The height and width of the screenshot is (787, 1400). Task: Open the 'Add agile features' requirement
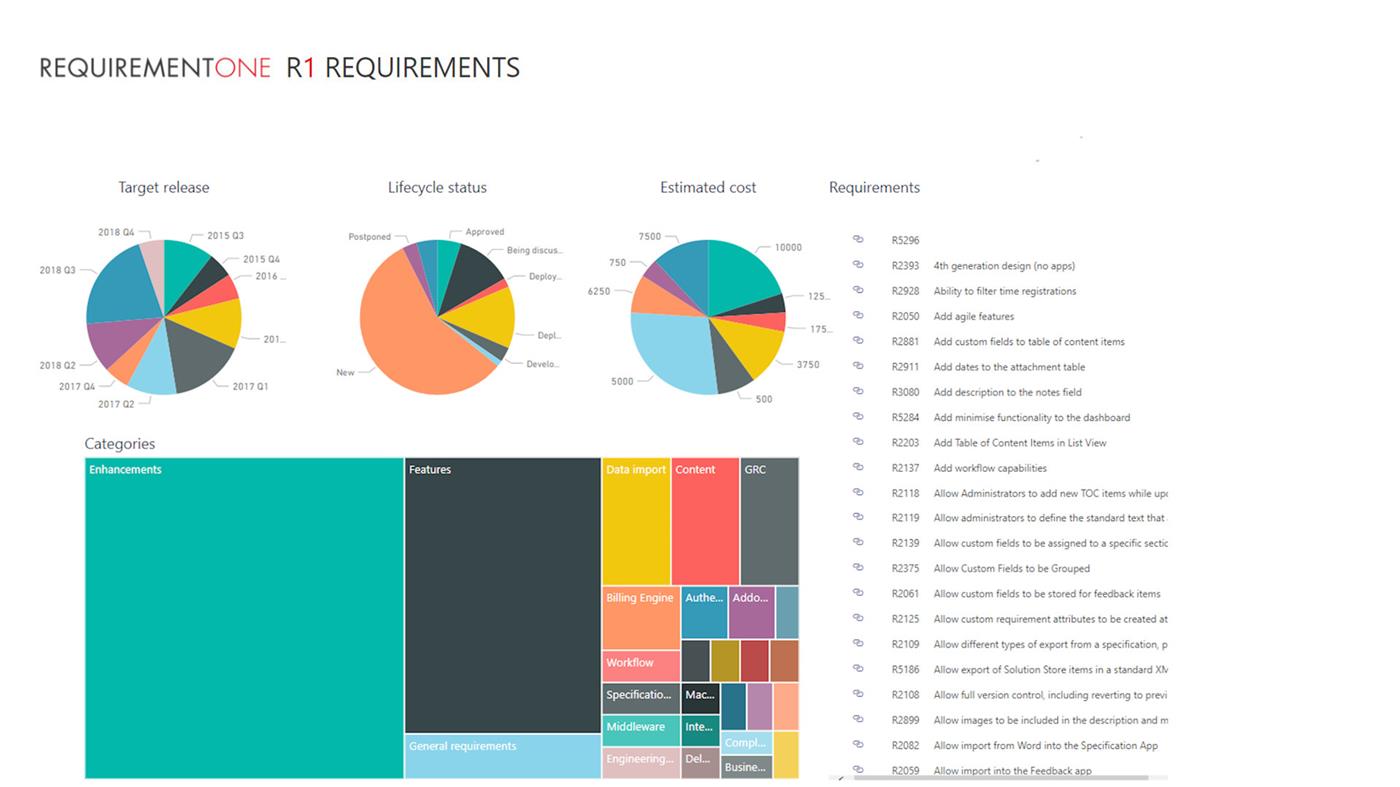pyautogui.click(x=977, y=315)
